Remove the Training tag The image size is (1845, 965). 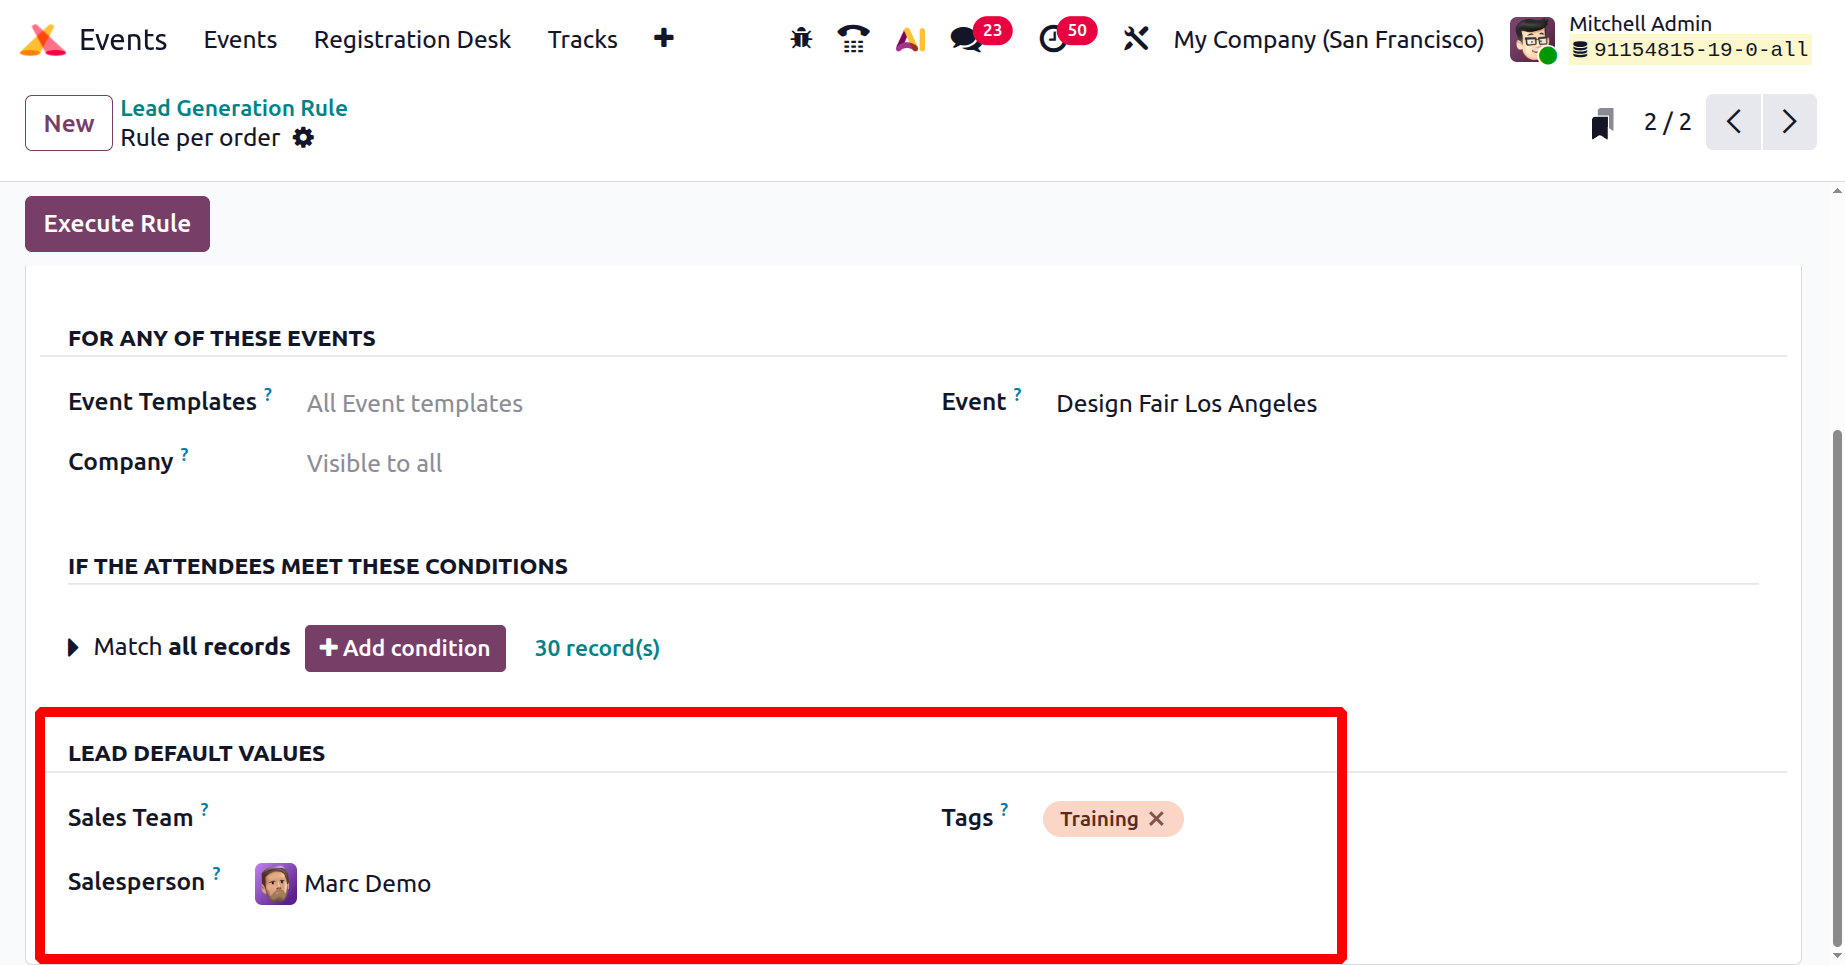(1157, 819)
